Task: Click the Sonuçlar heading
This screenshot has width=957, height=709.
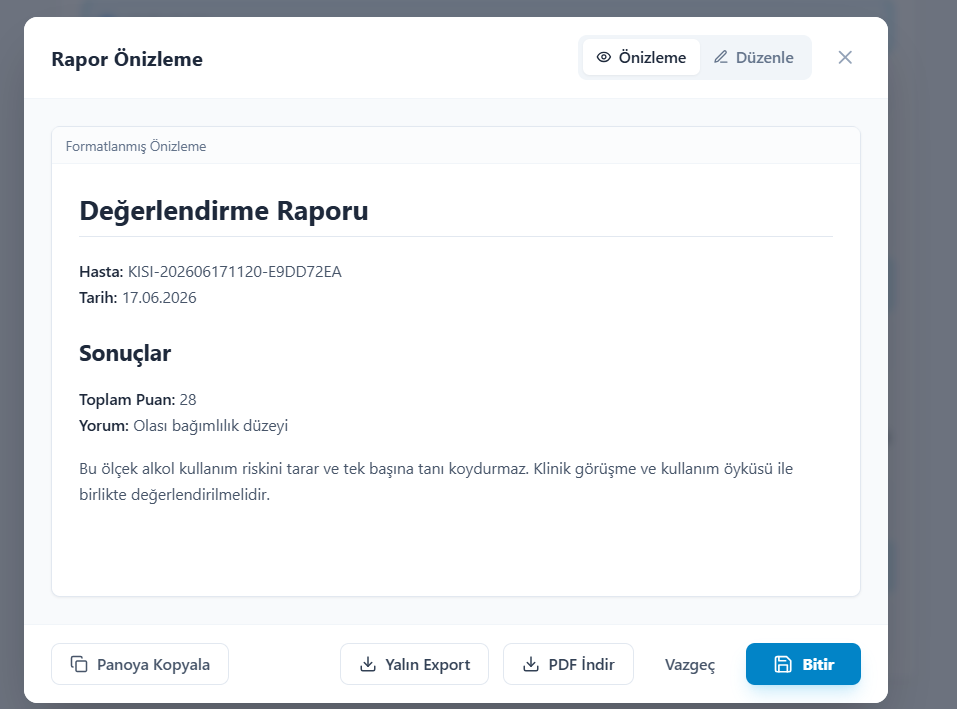Action: (125, 353)
